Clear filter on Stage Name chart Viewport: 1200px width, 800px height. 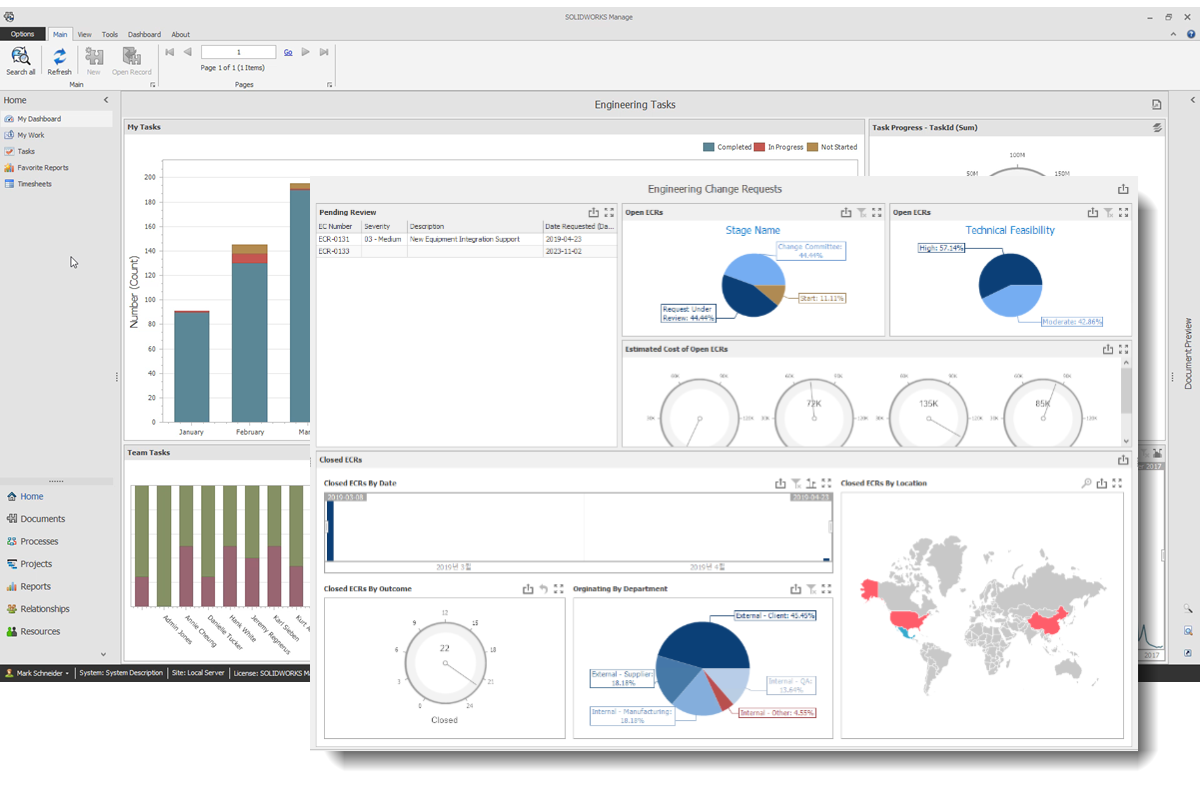[x=861, y=212]
